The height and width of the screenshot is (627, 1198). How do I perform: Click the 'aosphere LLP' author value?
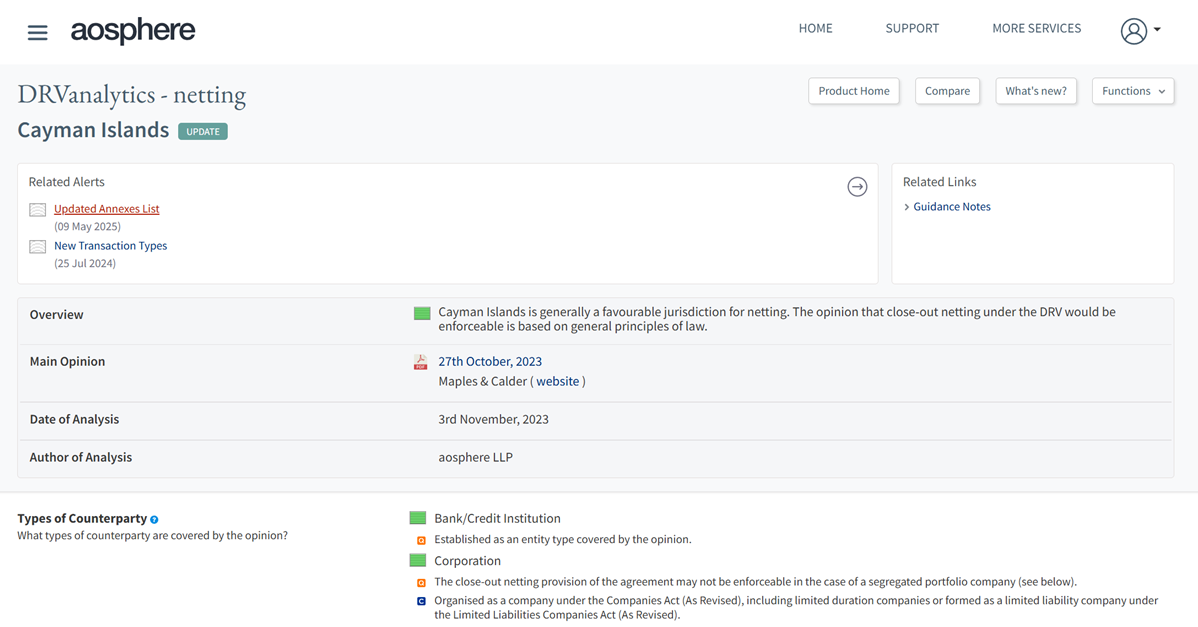[475, 457]
